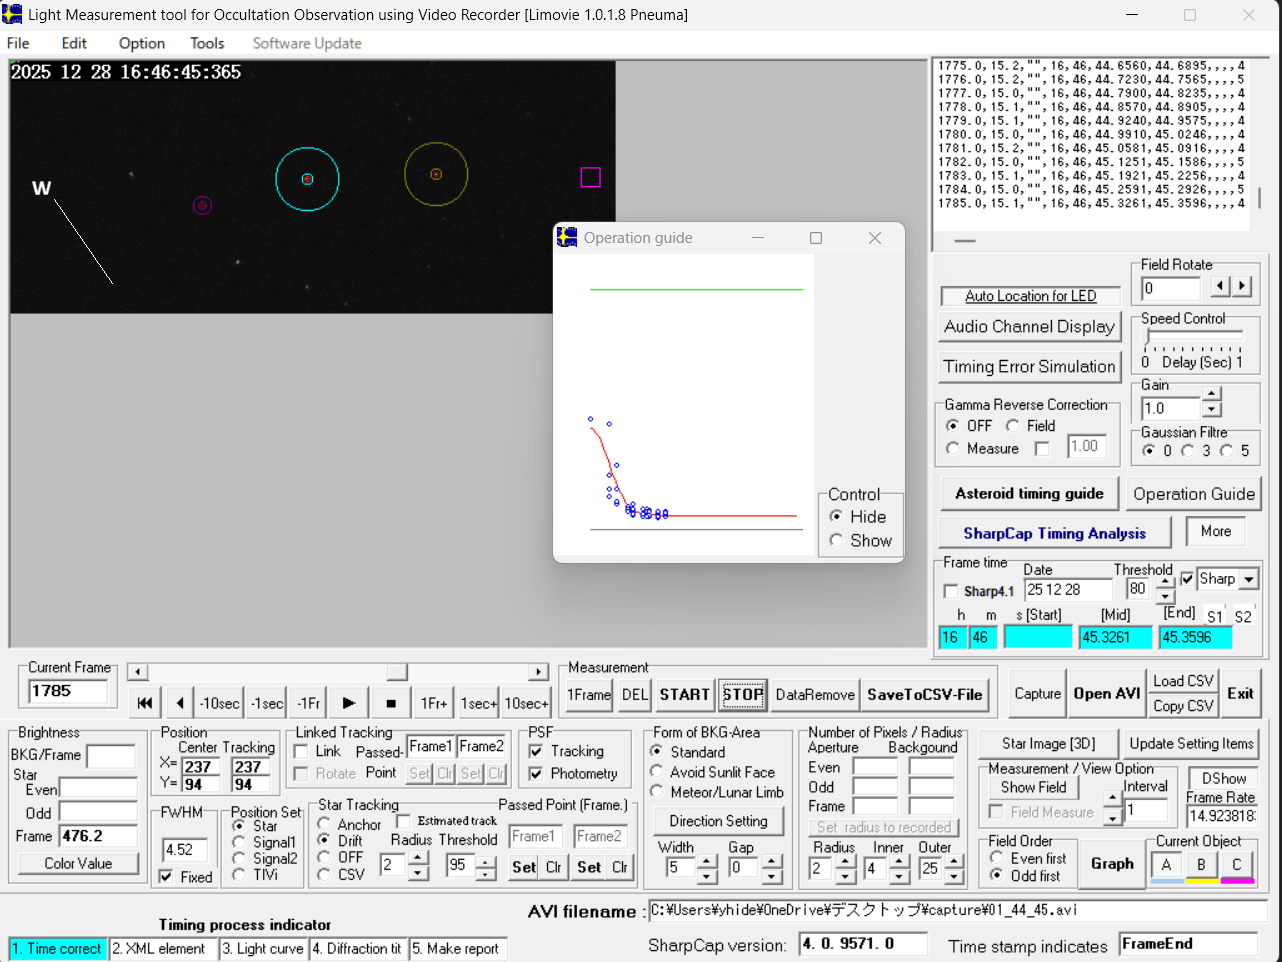Increase the Threshold 80 spinner value
Viewport: 1282px width, 962px height.
(x=1165, y=582)
